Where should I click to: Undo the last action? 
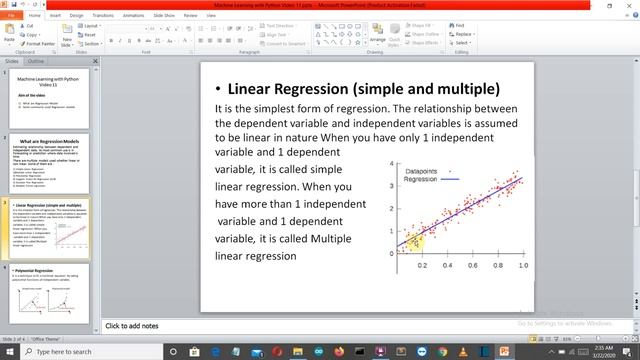pos(23,4)
